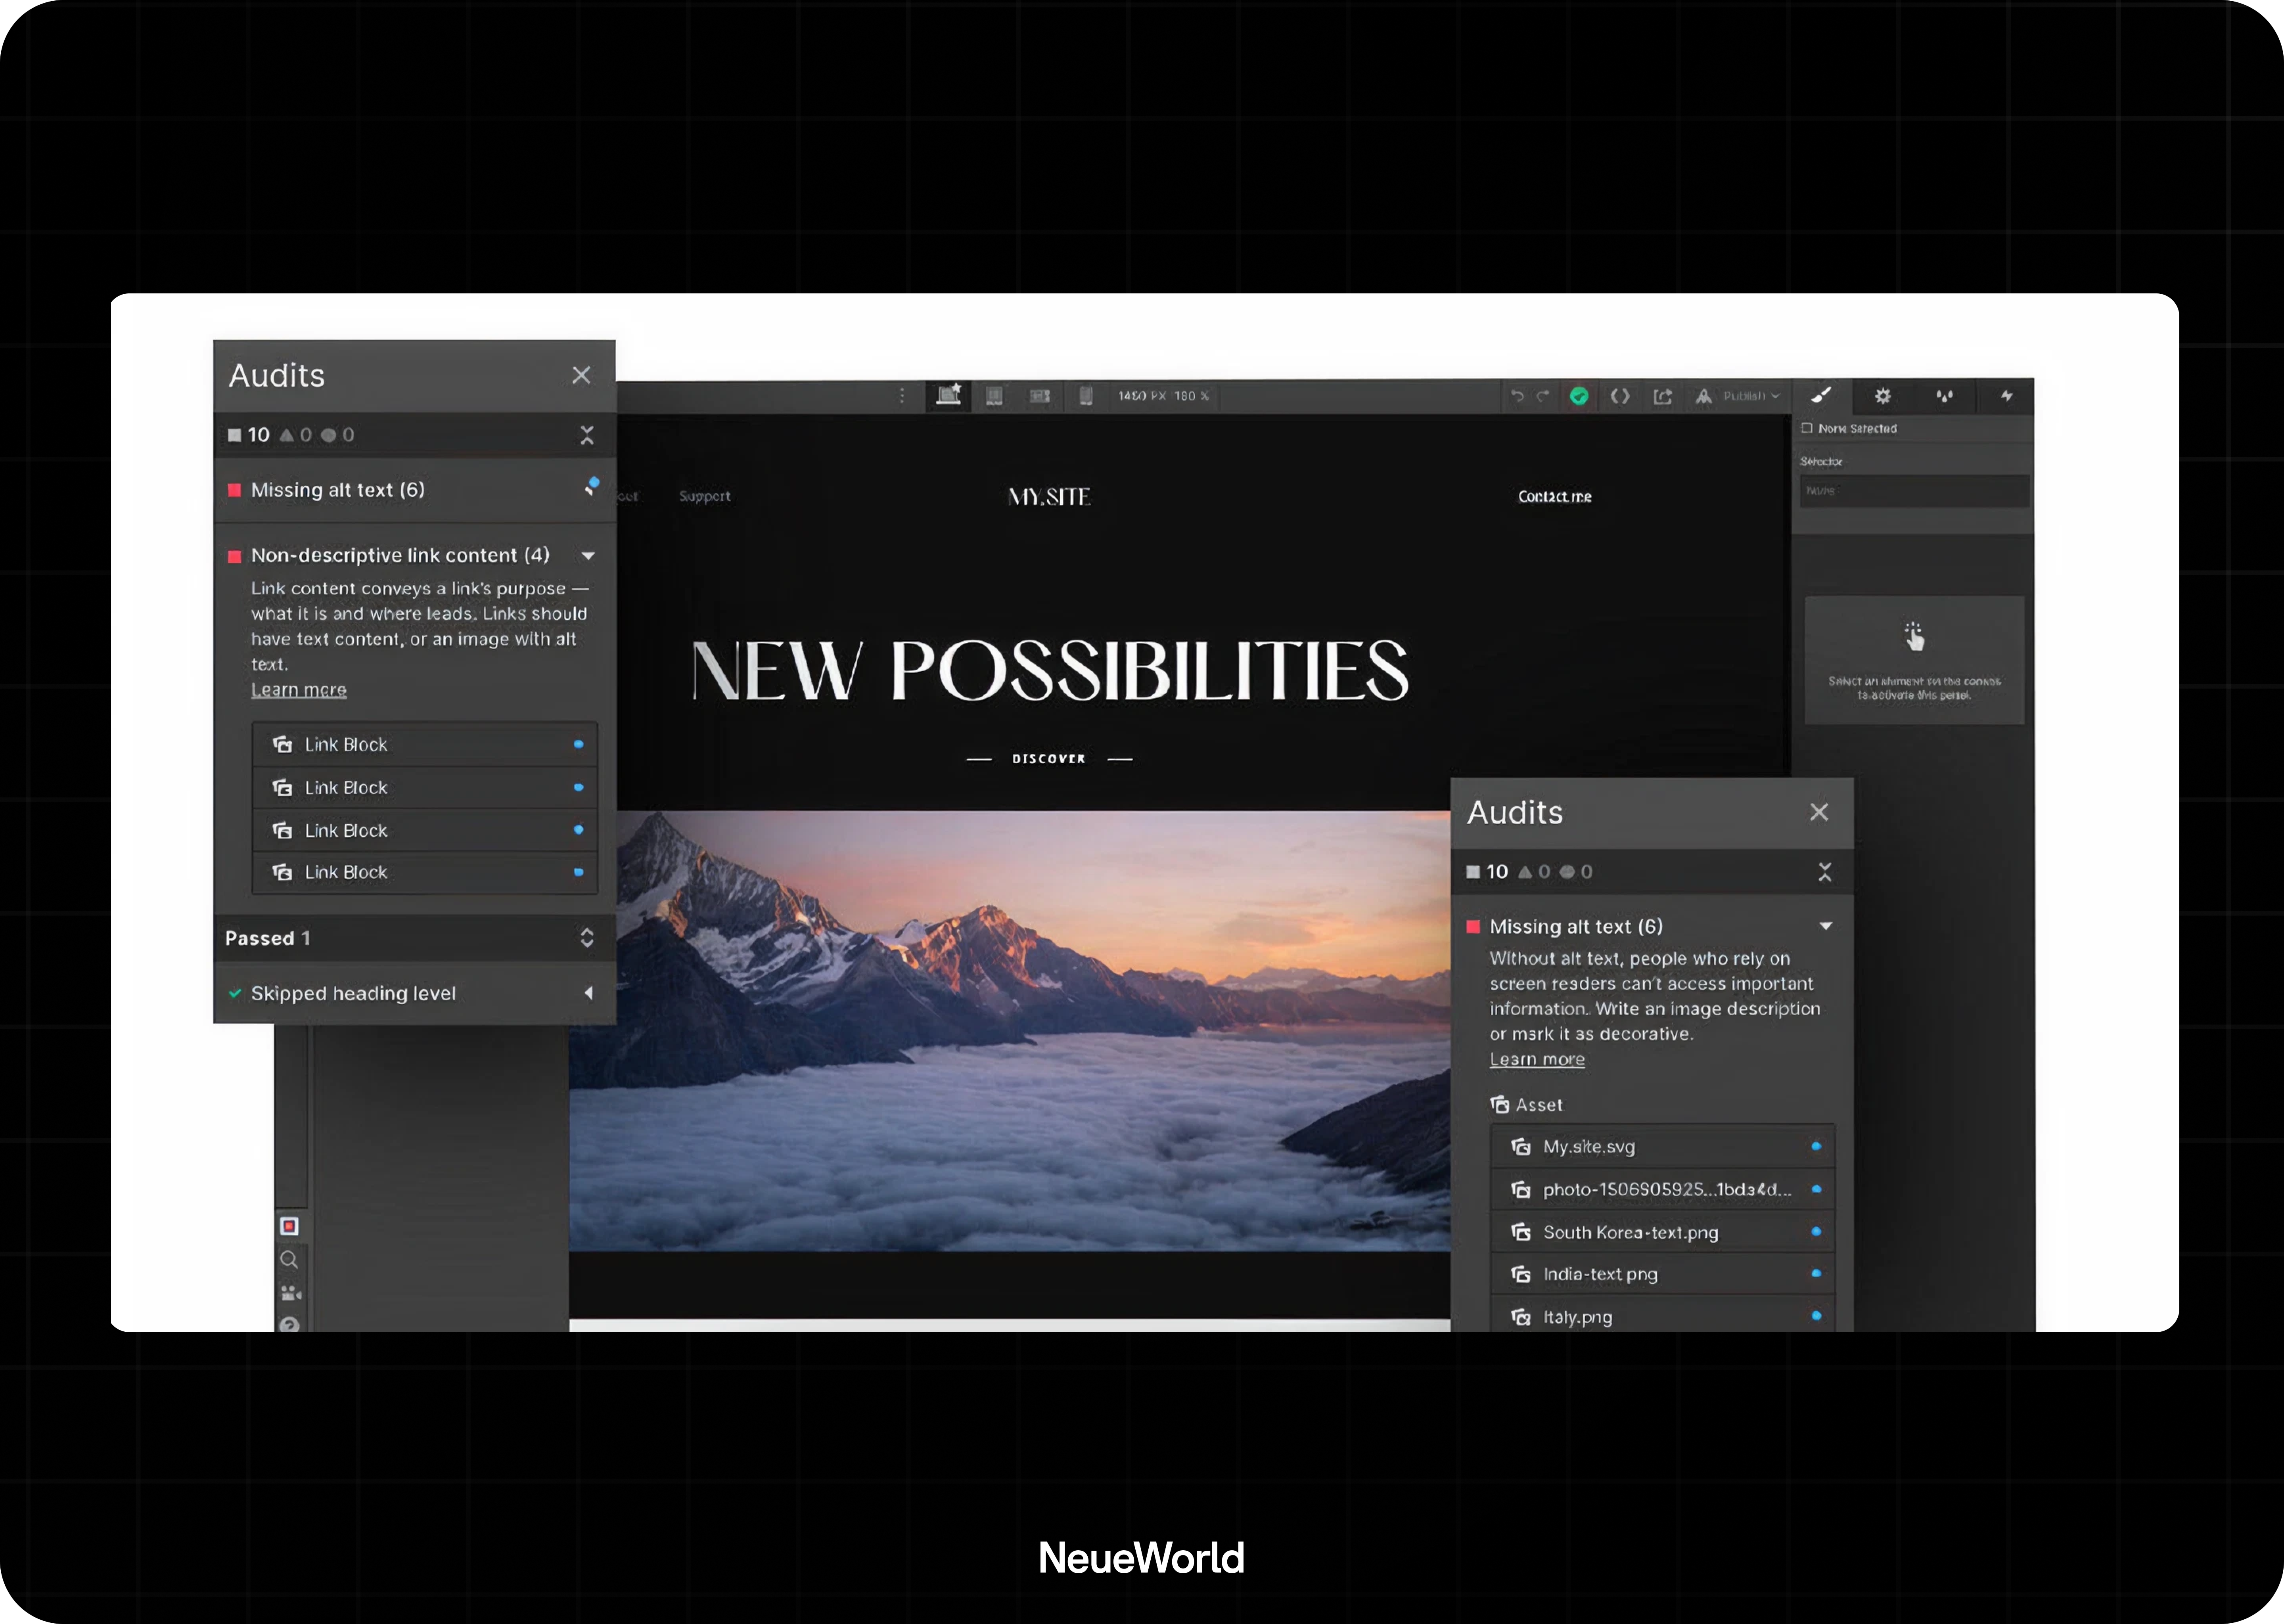The image size is (2284, 1624).
Task: Click the Selector input field
Action: [1915, 491]
